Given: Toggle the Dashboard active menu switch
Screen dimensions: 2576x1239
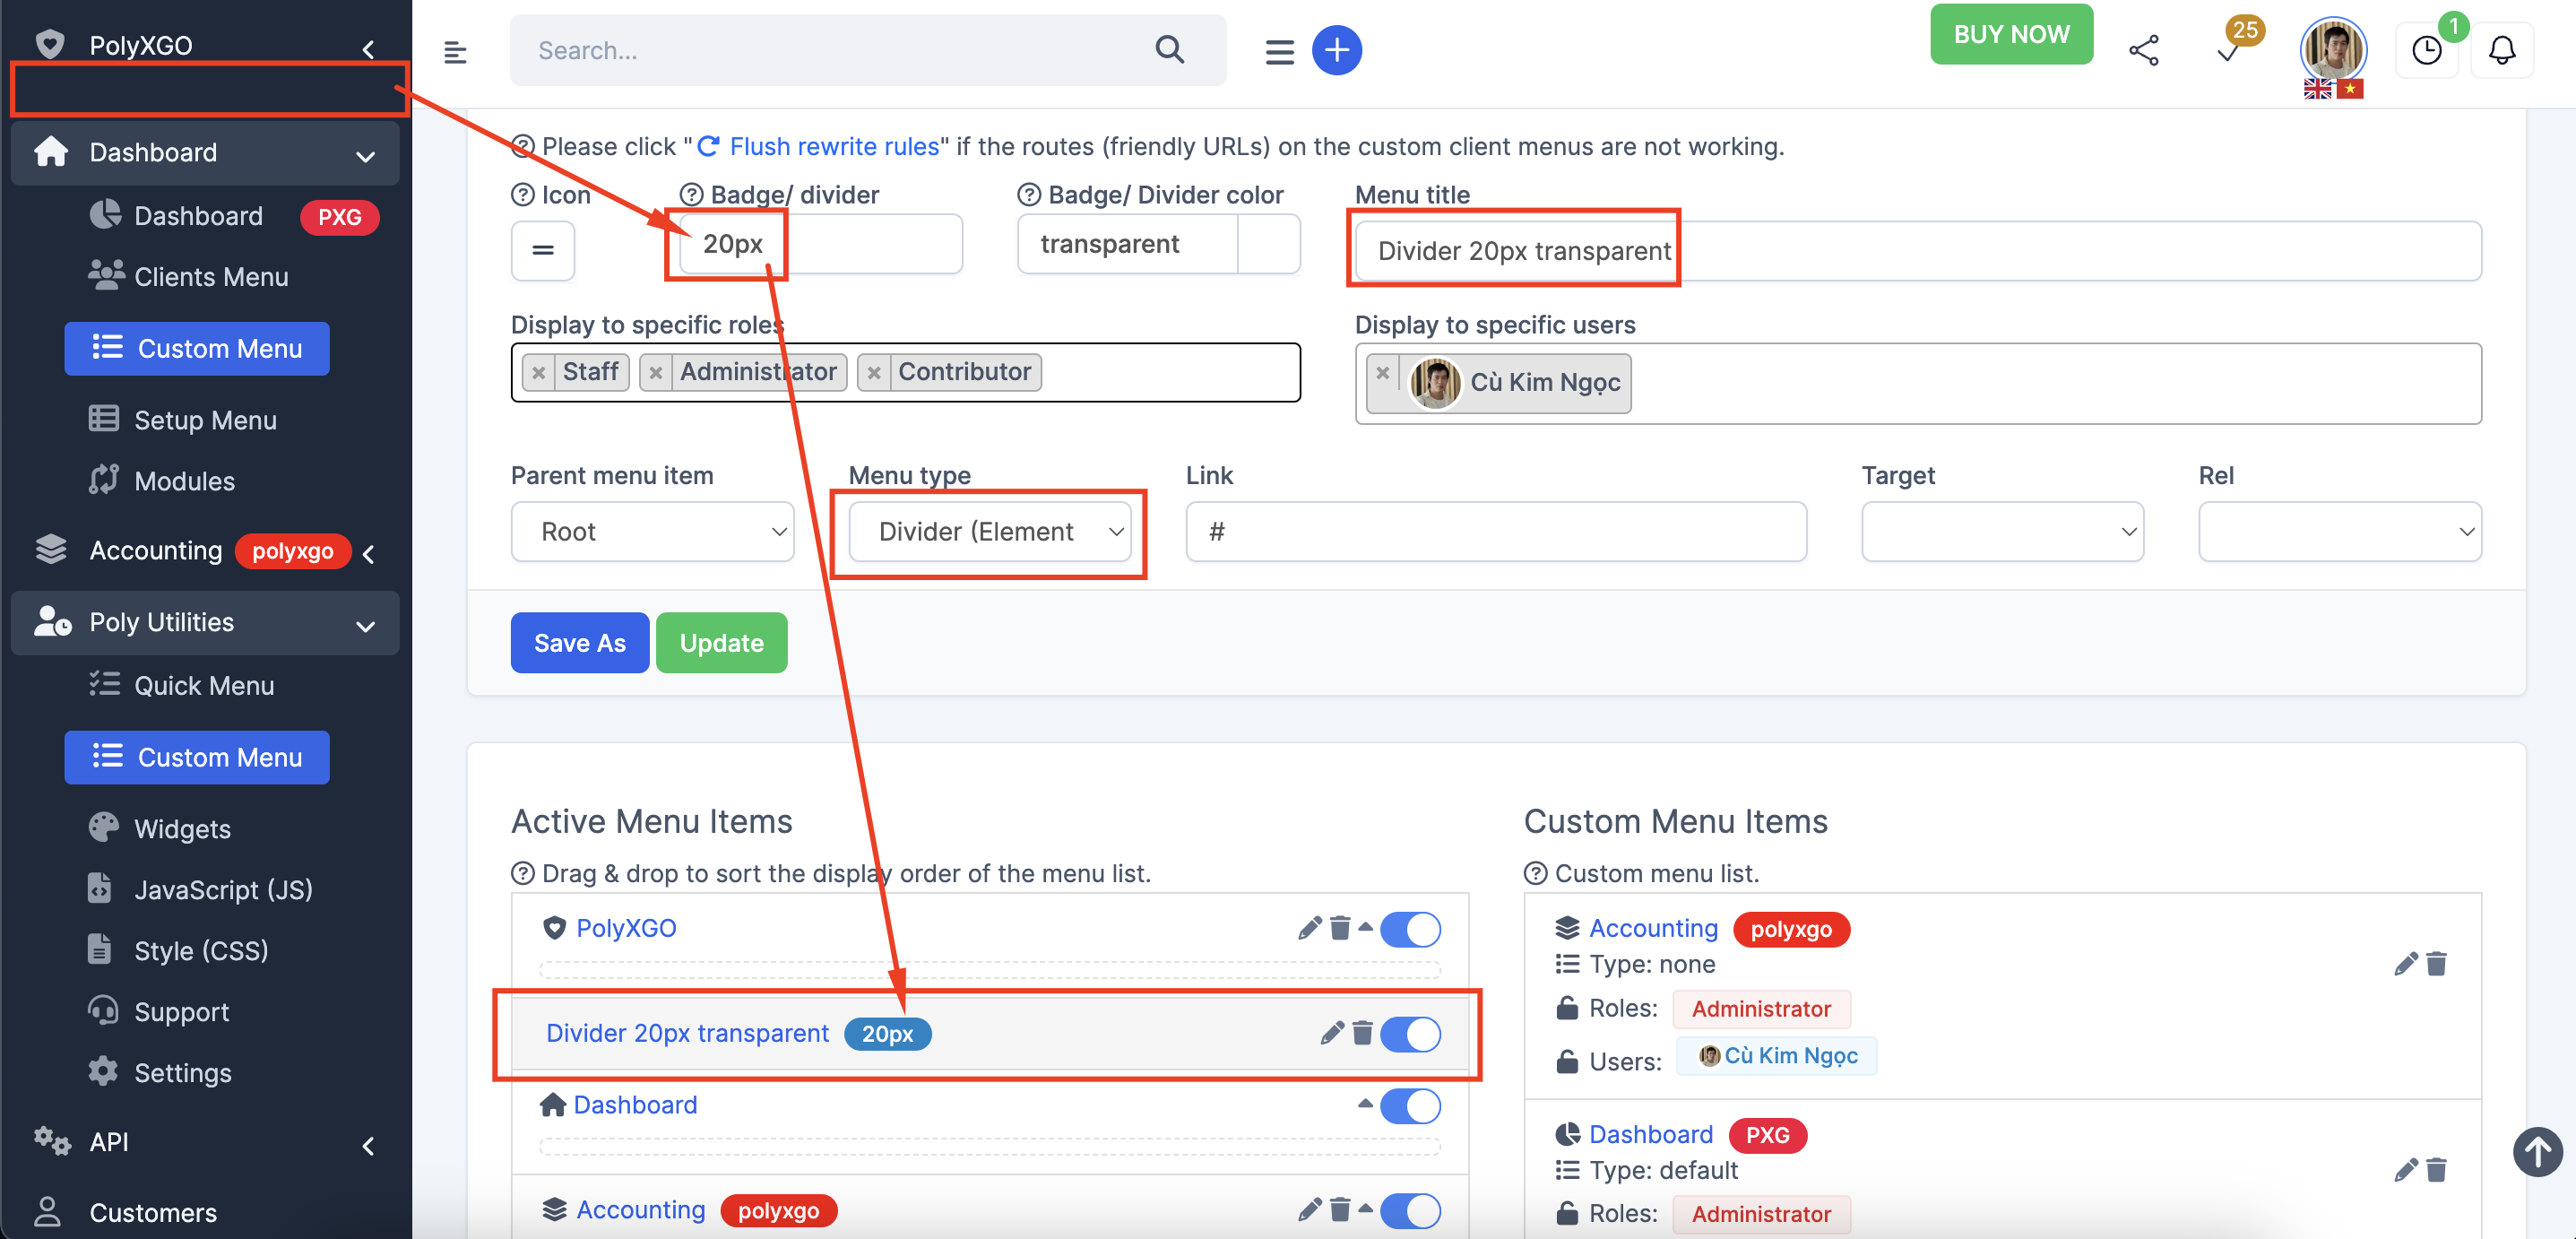Looking at the screenshot, I should (x=1409, y=1106).
